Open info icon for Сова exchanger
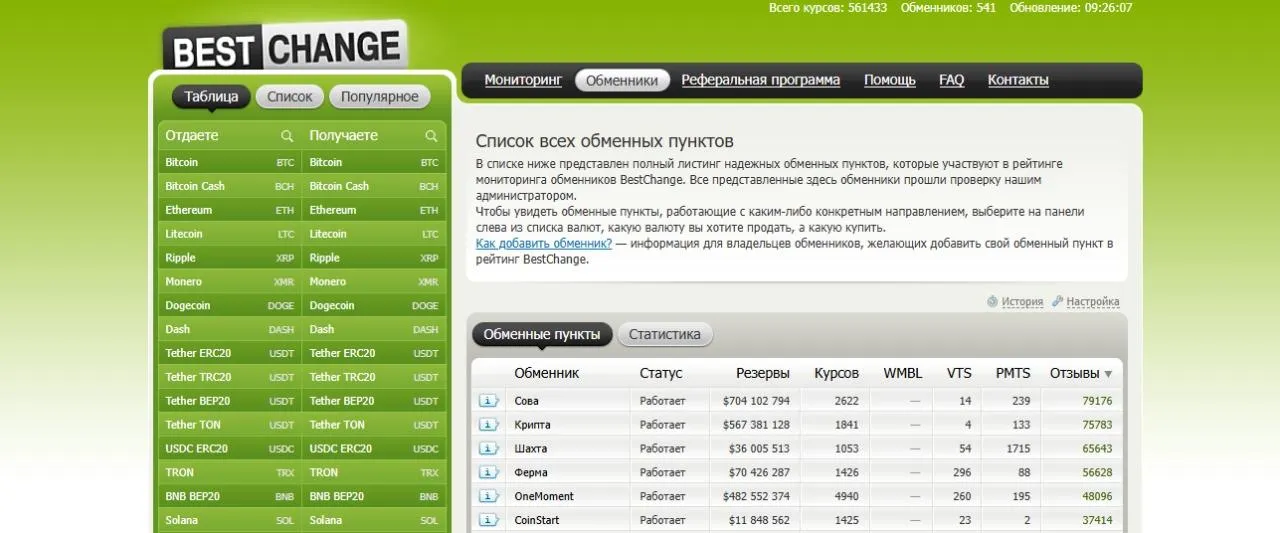1280x533 pixels. [x=488, y=401]
